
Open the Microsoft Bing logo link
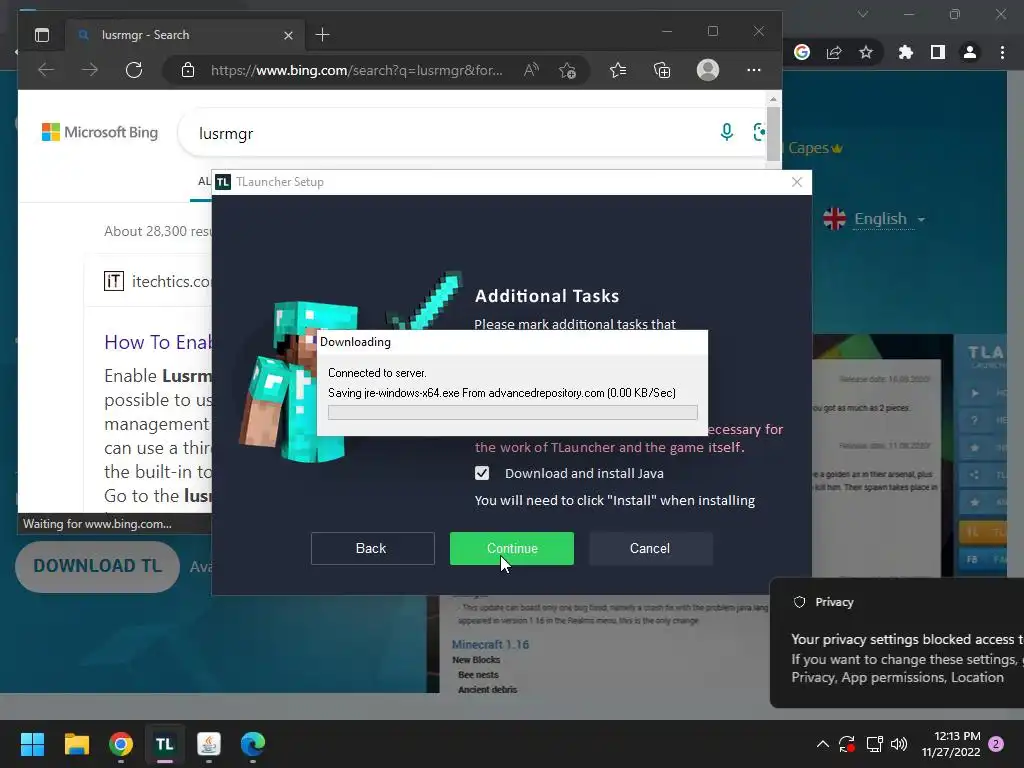click(x=100, y=133)
